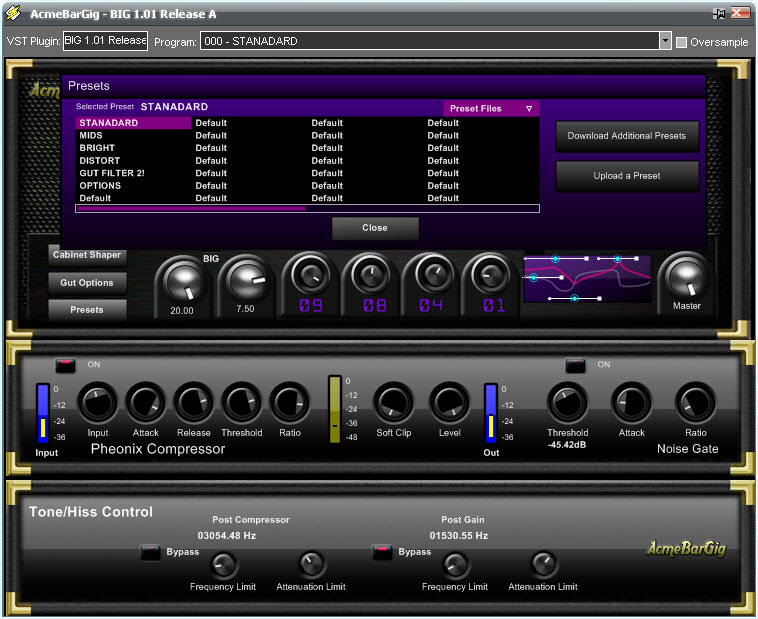This screenshot has height=619, width=758.
Task: Click the Upload a Preset button
Action: [627, 176]
